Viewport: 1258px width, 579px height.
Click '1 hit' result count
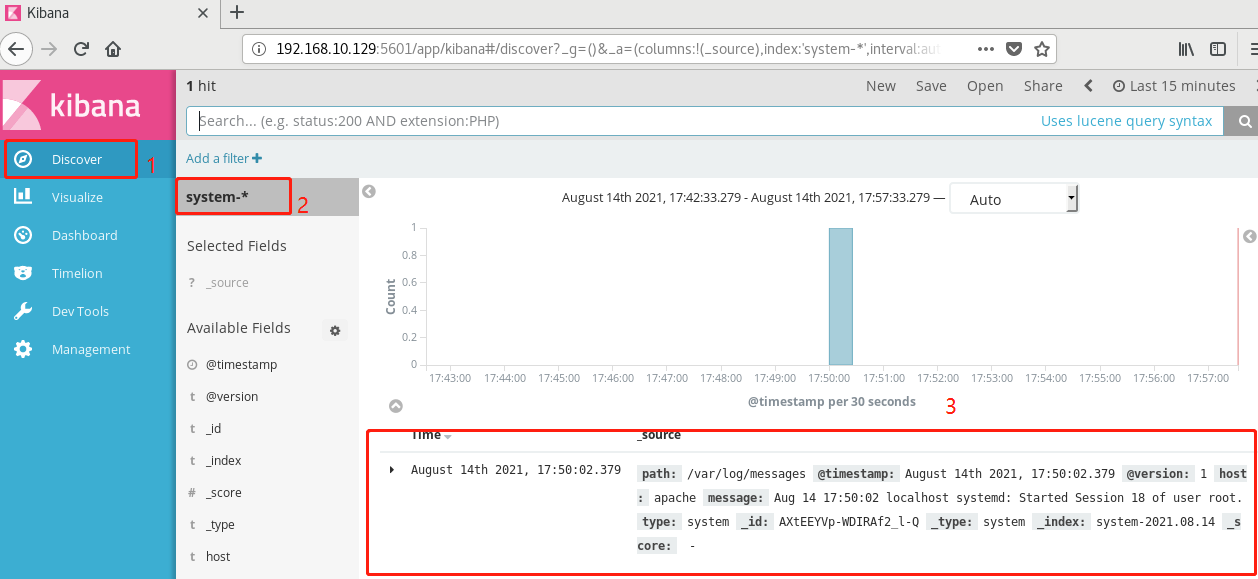pyautogui.click(x=201, y=86)
